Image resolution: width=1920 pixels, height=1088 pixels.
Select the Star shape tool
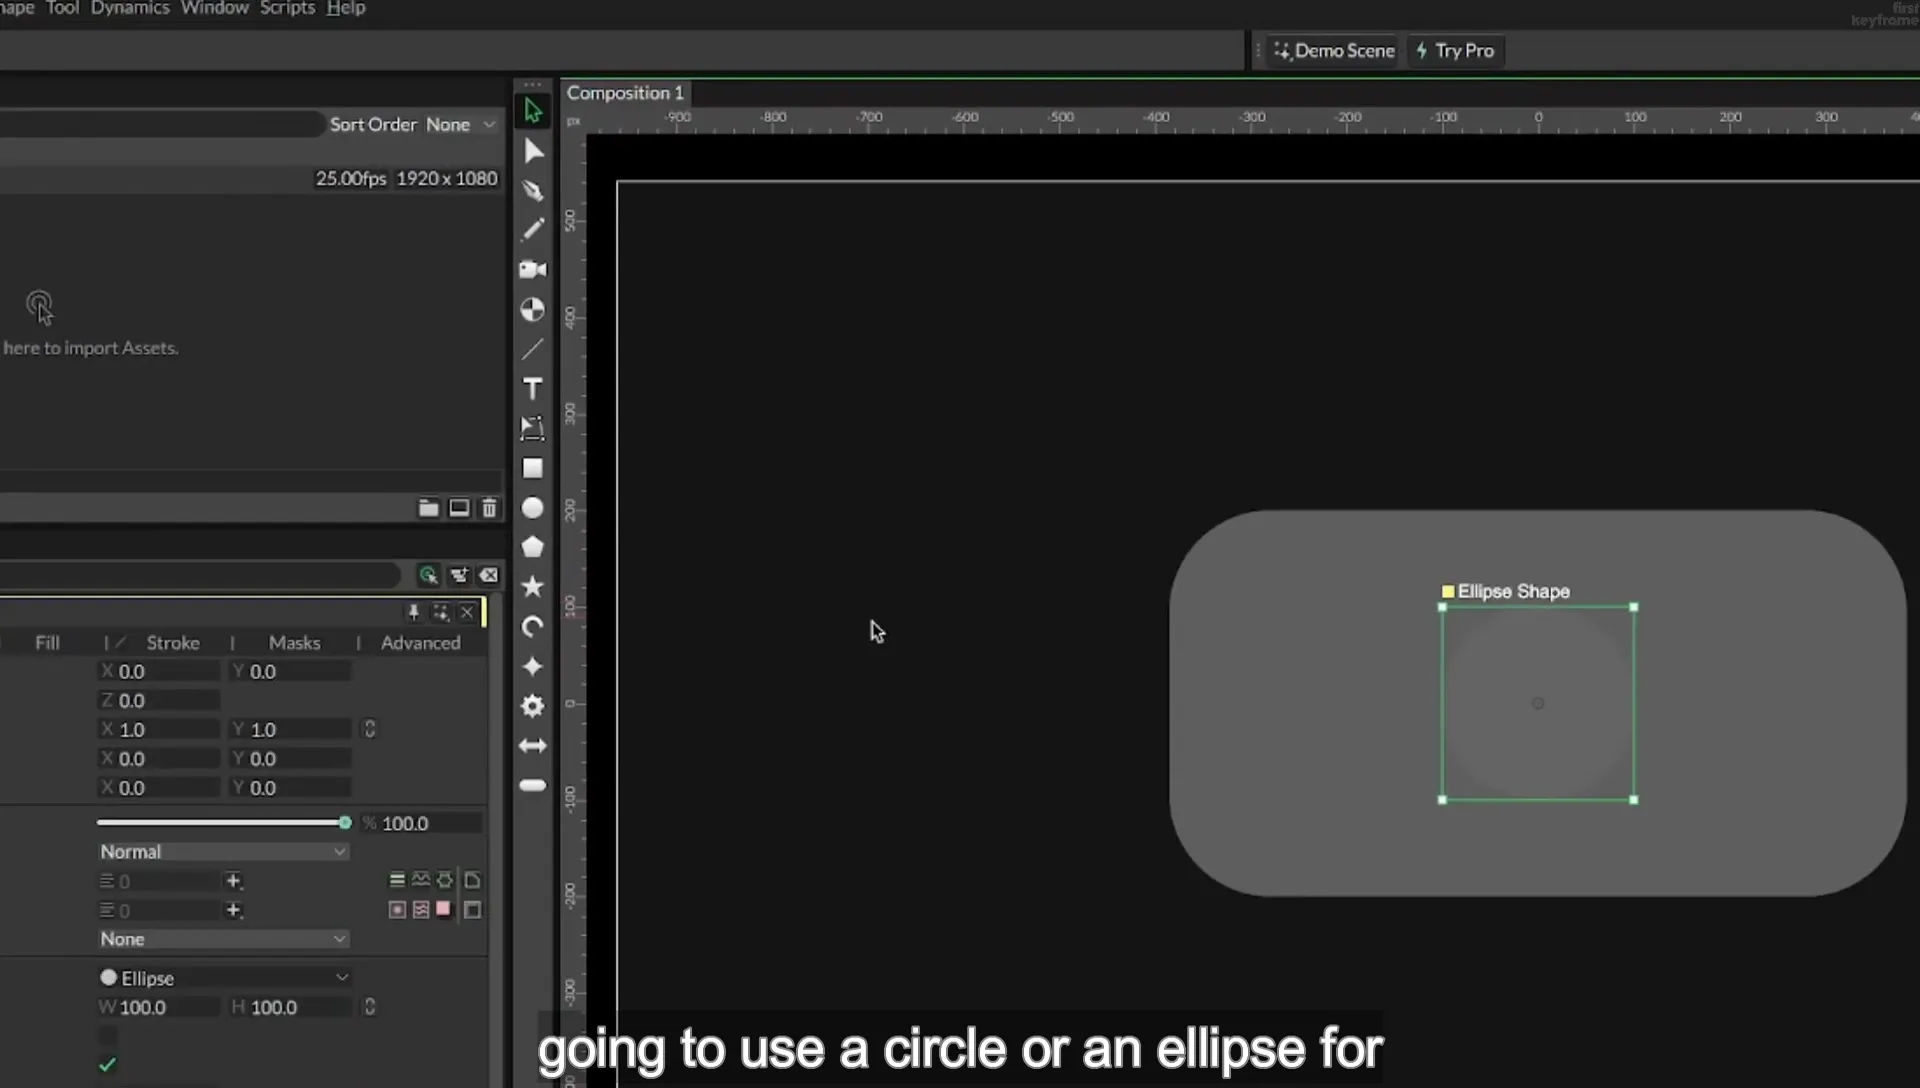[533, 586]
